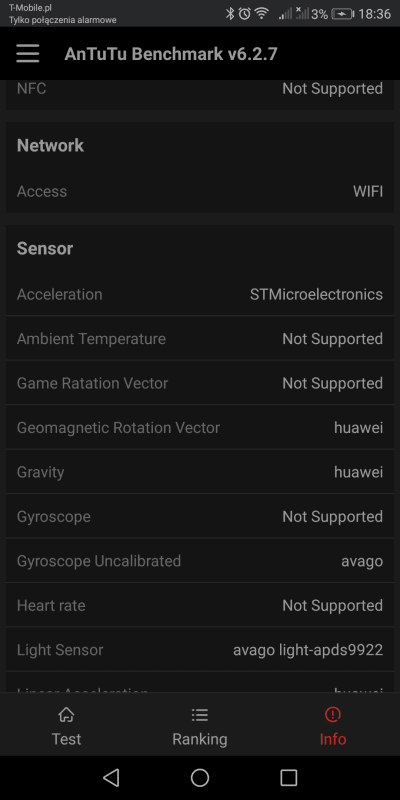Switch to the Ranking tab

coord(199,724)
